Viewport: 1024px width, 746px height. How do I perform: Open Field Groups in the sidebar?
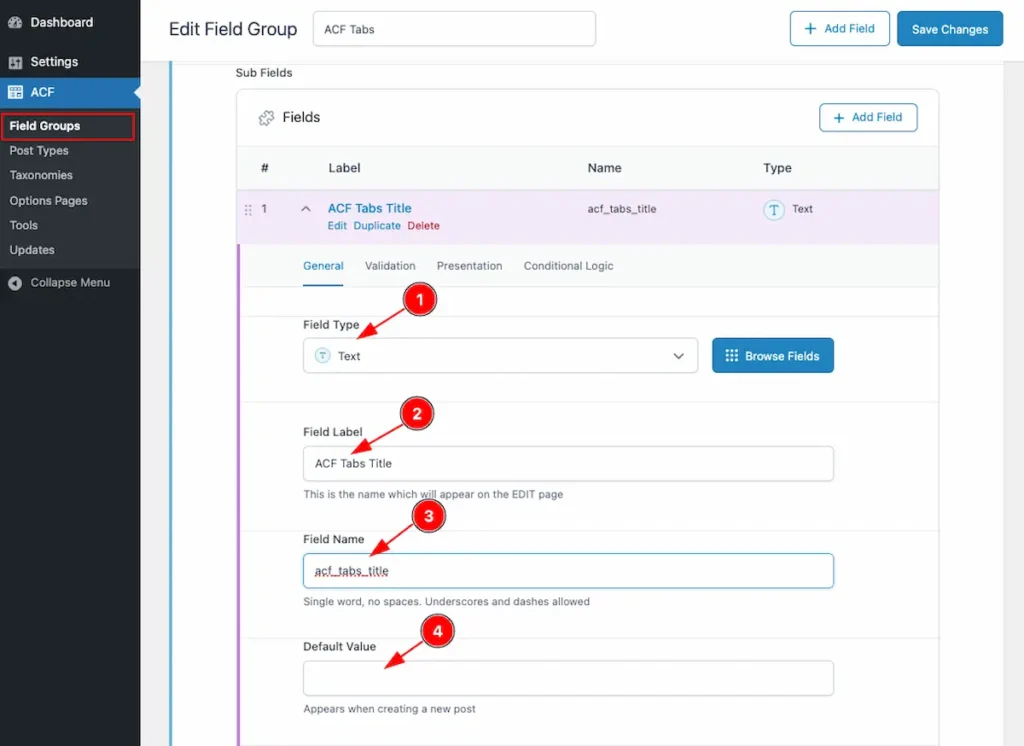click(x=45, y=126)
